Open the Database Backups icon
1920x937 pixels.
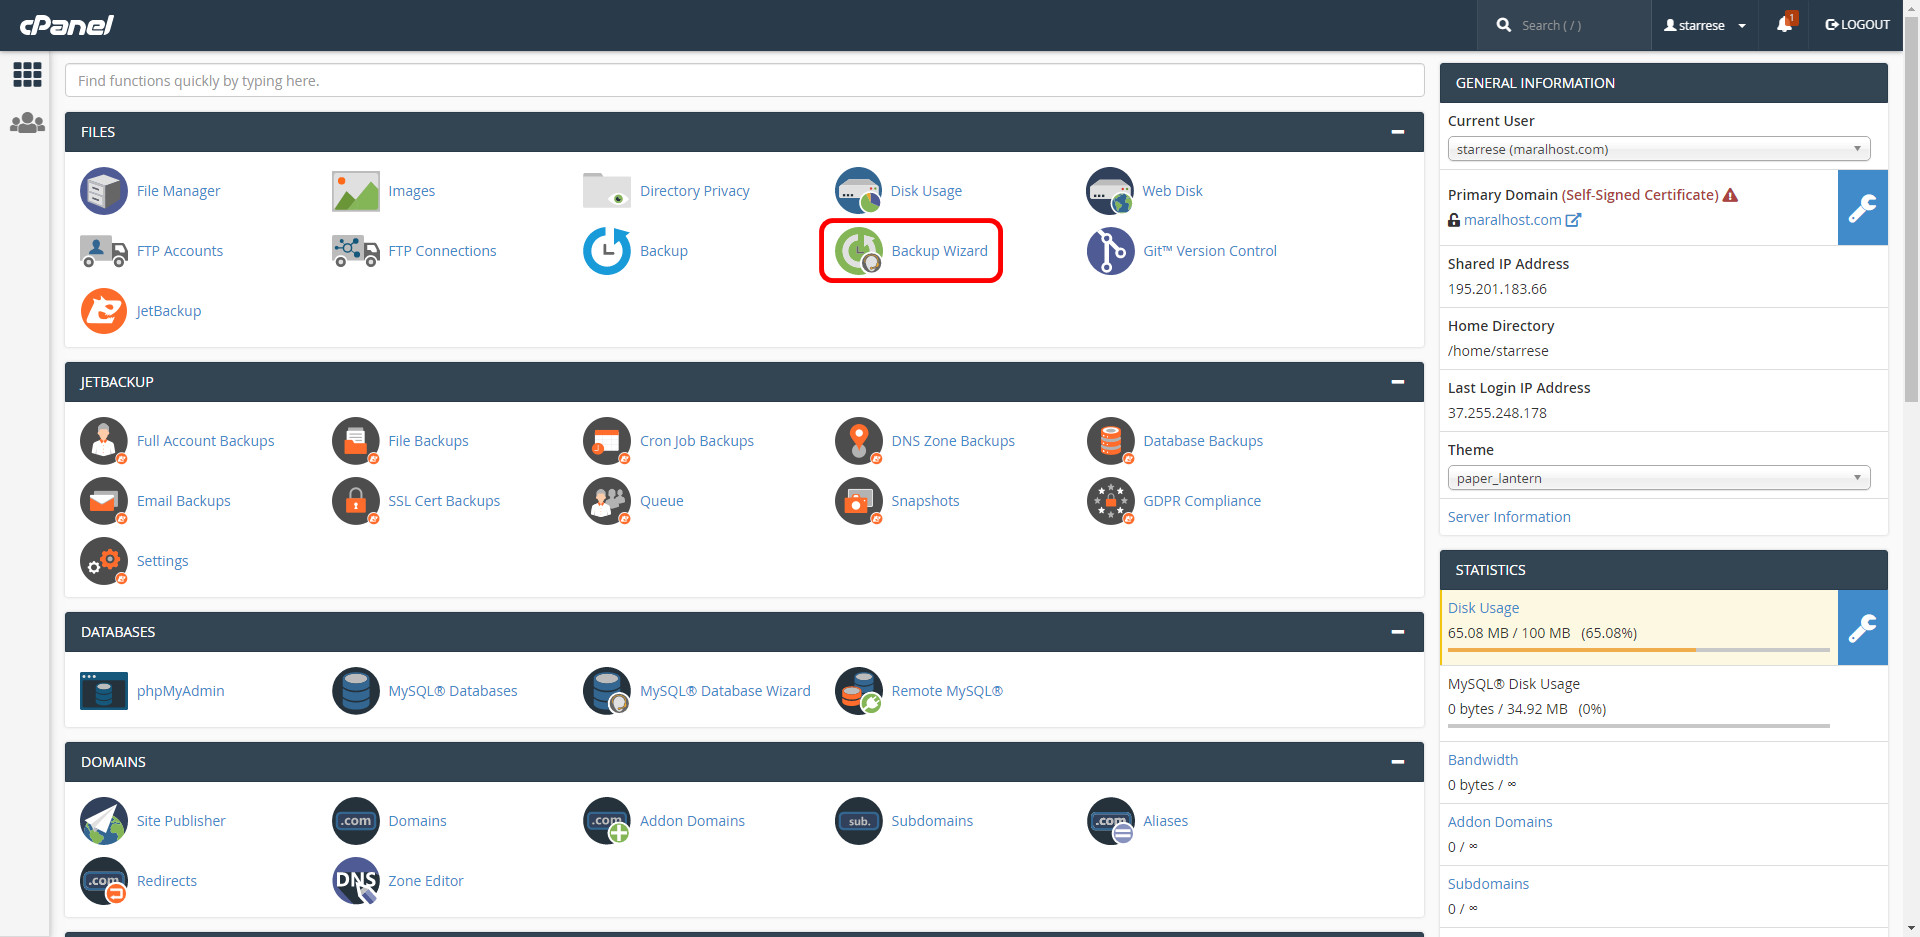point(1110,441)
